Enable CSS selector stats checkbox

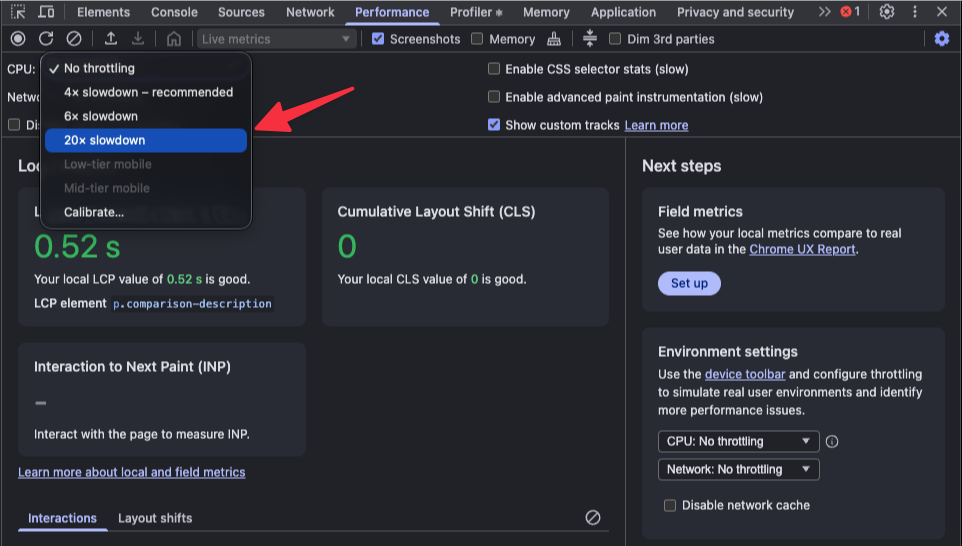tap(494, 69)
